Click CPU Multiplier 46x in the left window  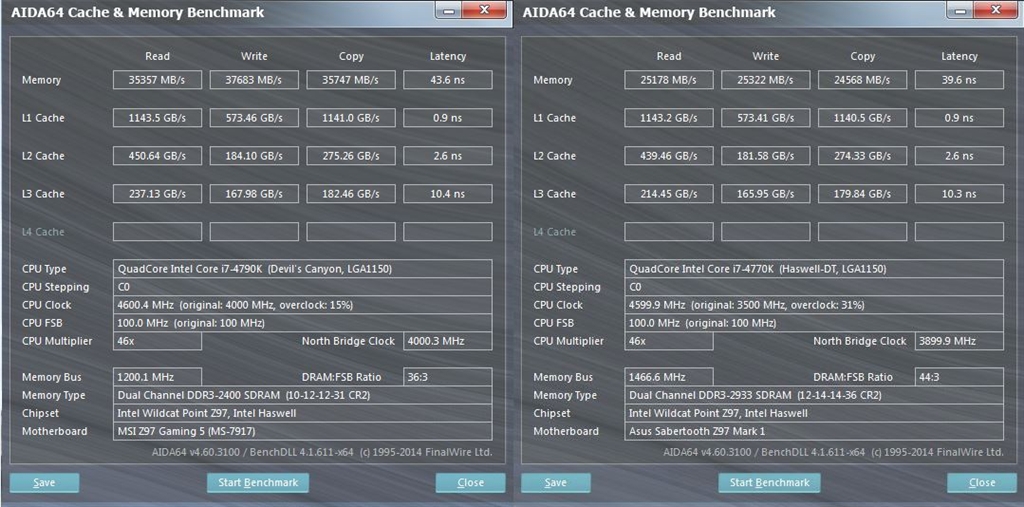pos(157,341)
